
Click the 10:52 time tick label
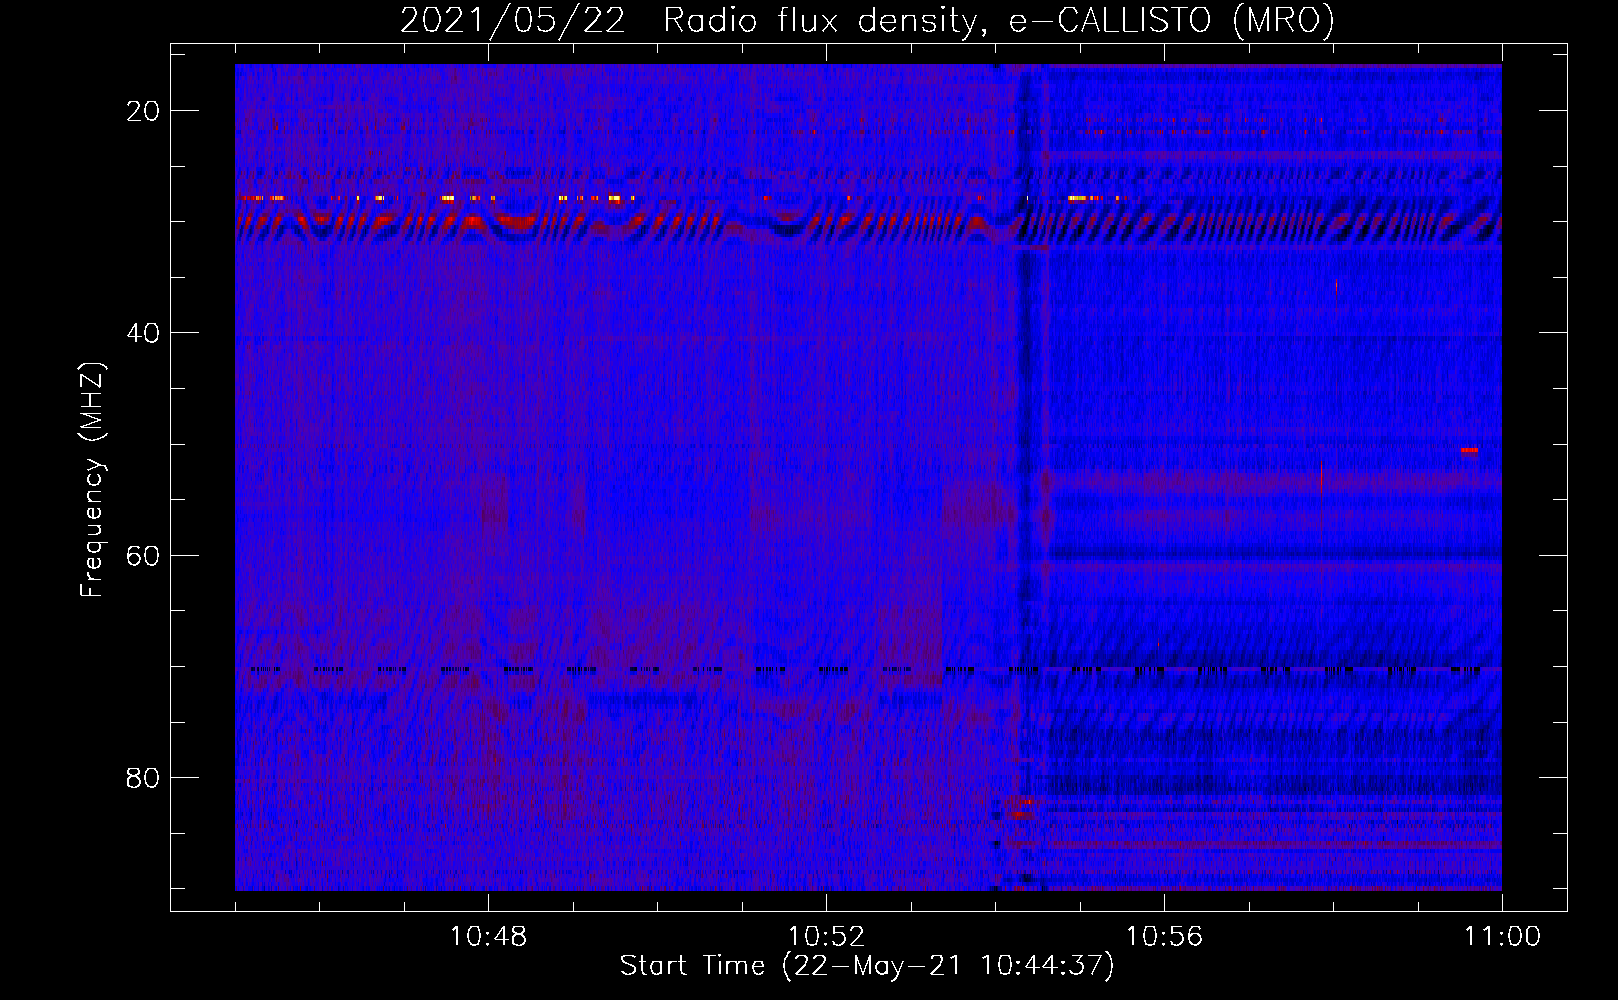pos(826,937)
